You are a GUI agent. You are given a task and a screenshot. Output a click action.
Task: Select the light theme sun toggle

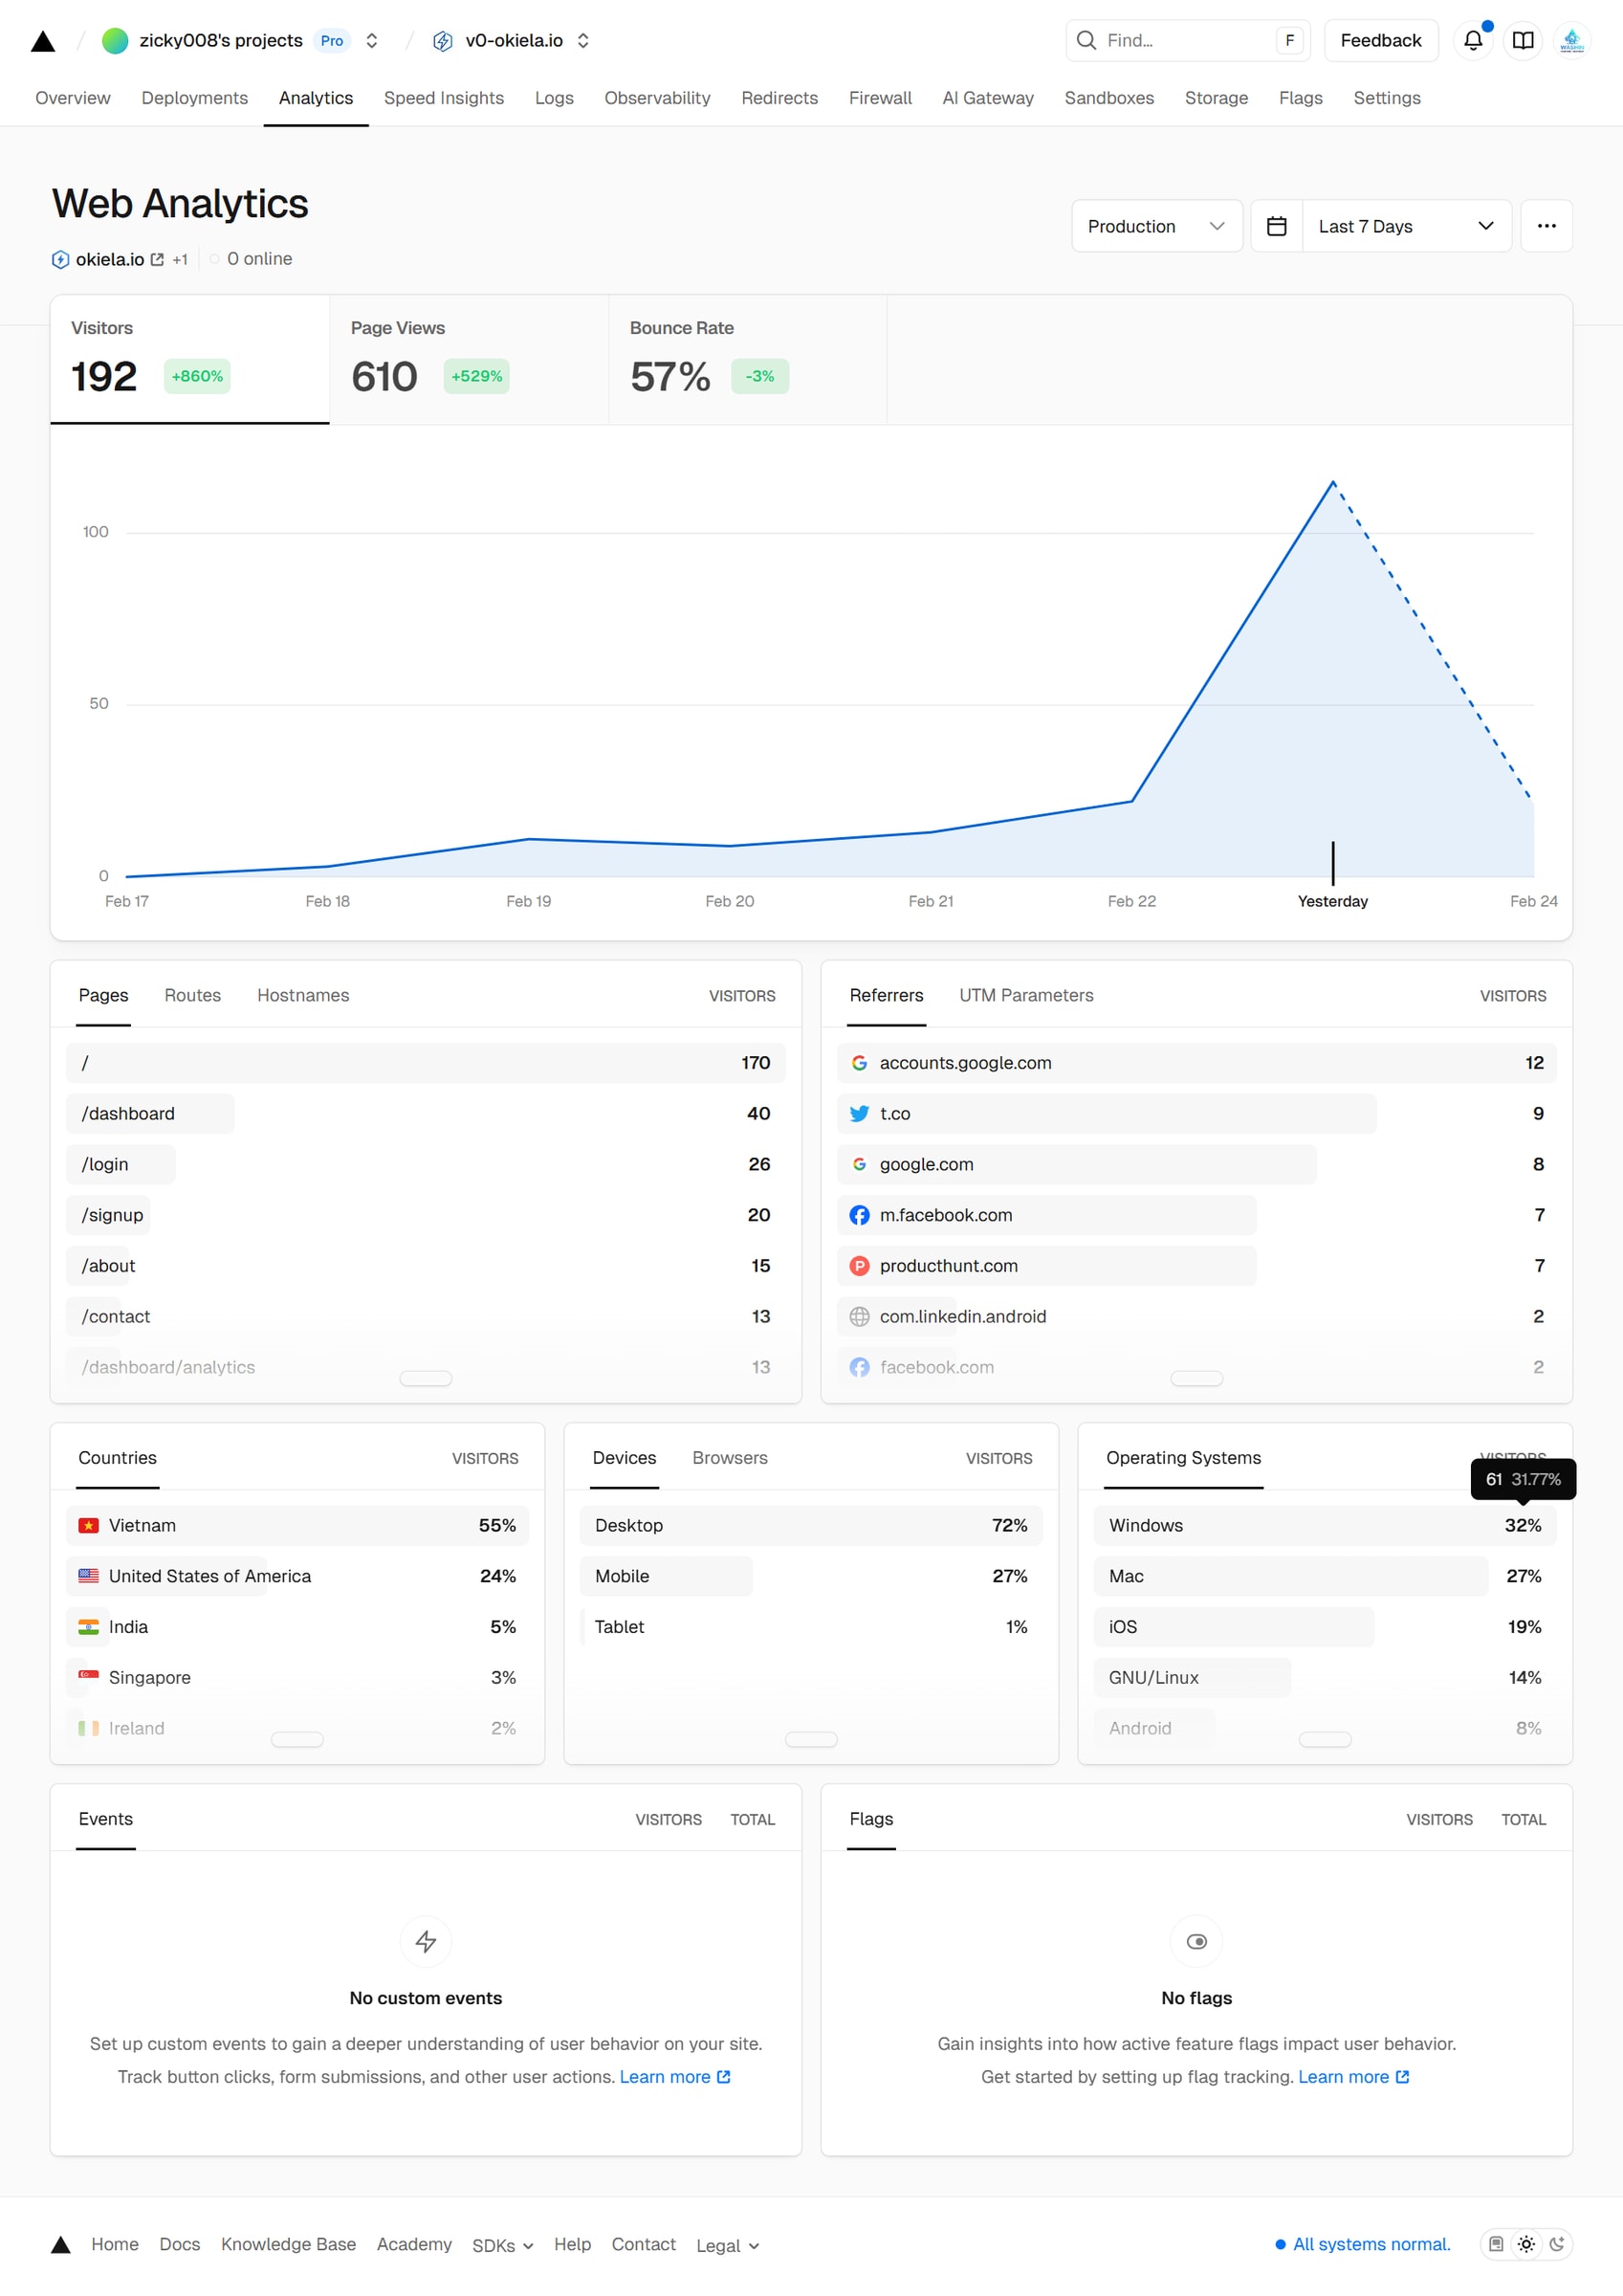1527,2244
